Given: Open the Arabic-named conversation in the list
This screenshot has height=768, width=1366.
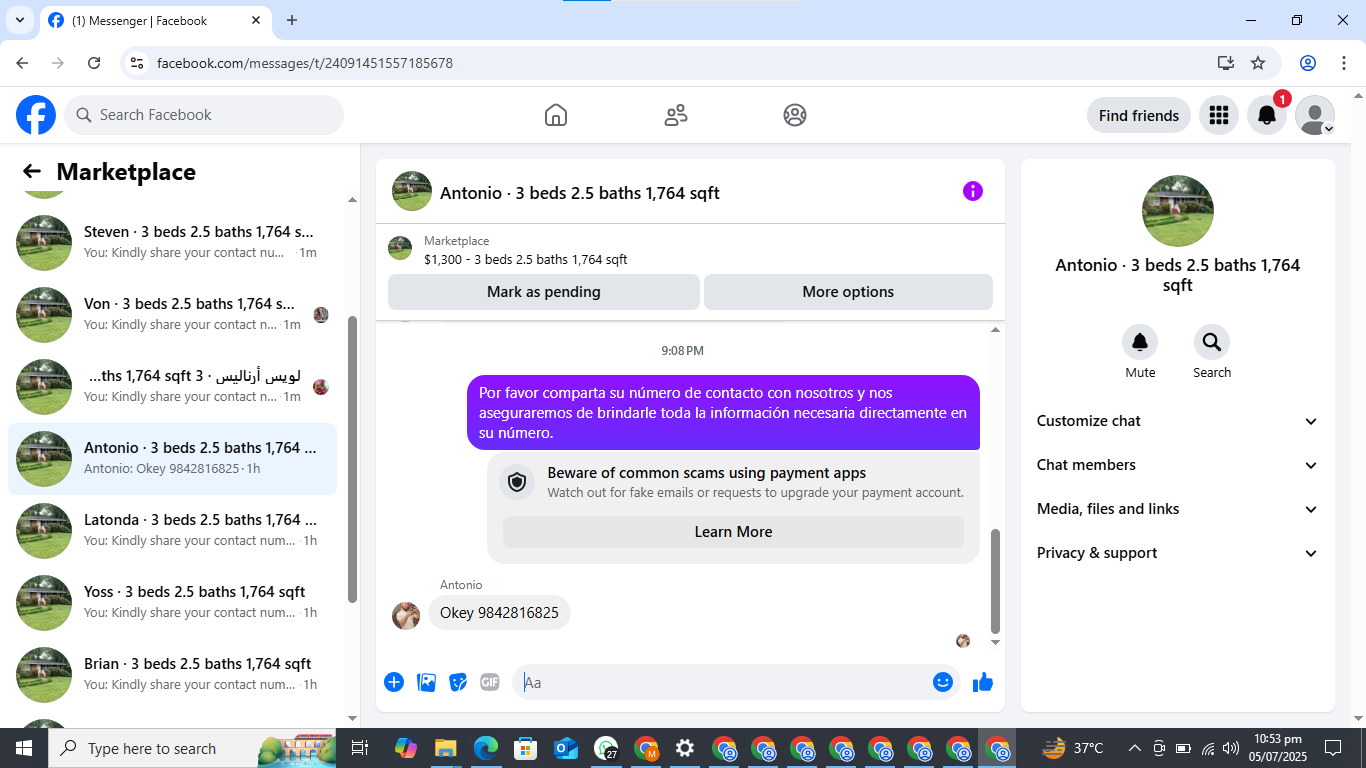Looking at the screenshot, I should pyautogui.click(x=172, y=386).
